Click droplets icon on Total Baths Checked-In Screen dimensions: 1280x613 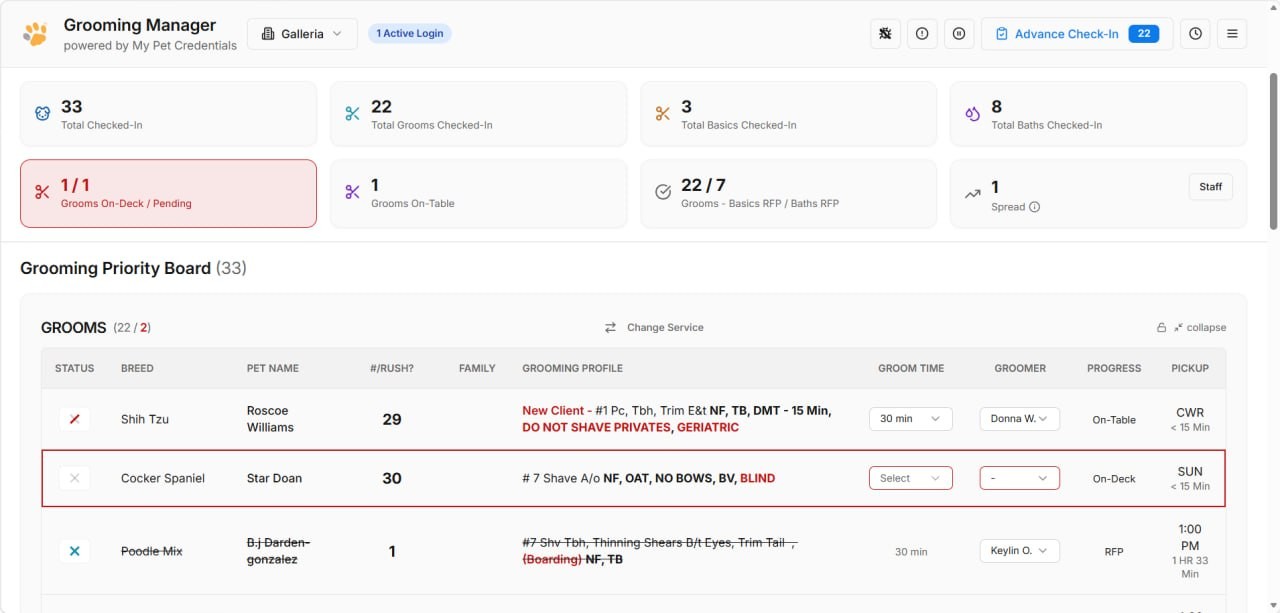pyautogui.click(x=972, y=114)
